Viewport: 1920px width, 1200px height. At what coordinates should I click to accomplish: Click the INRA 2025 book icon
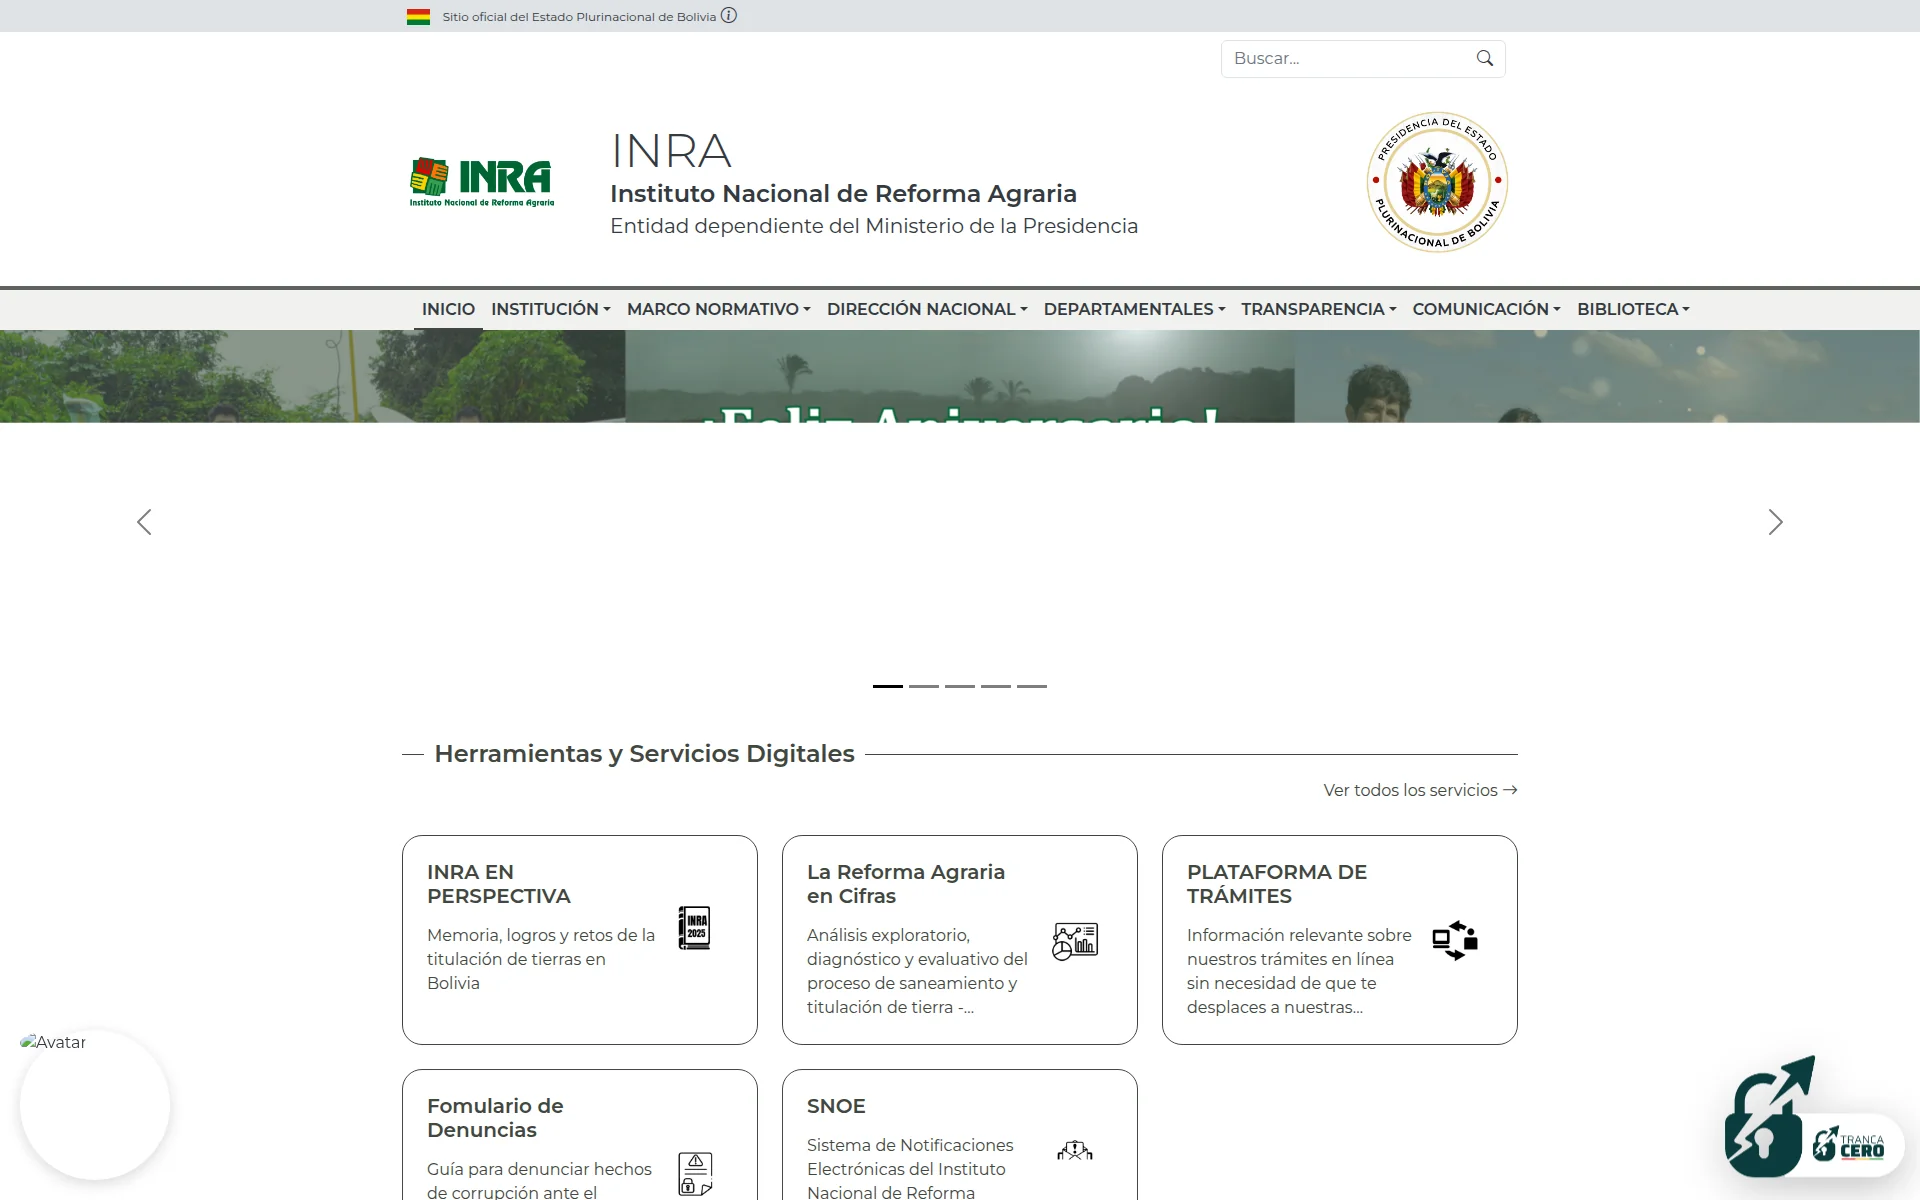point(695,927)
